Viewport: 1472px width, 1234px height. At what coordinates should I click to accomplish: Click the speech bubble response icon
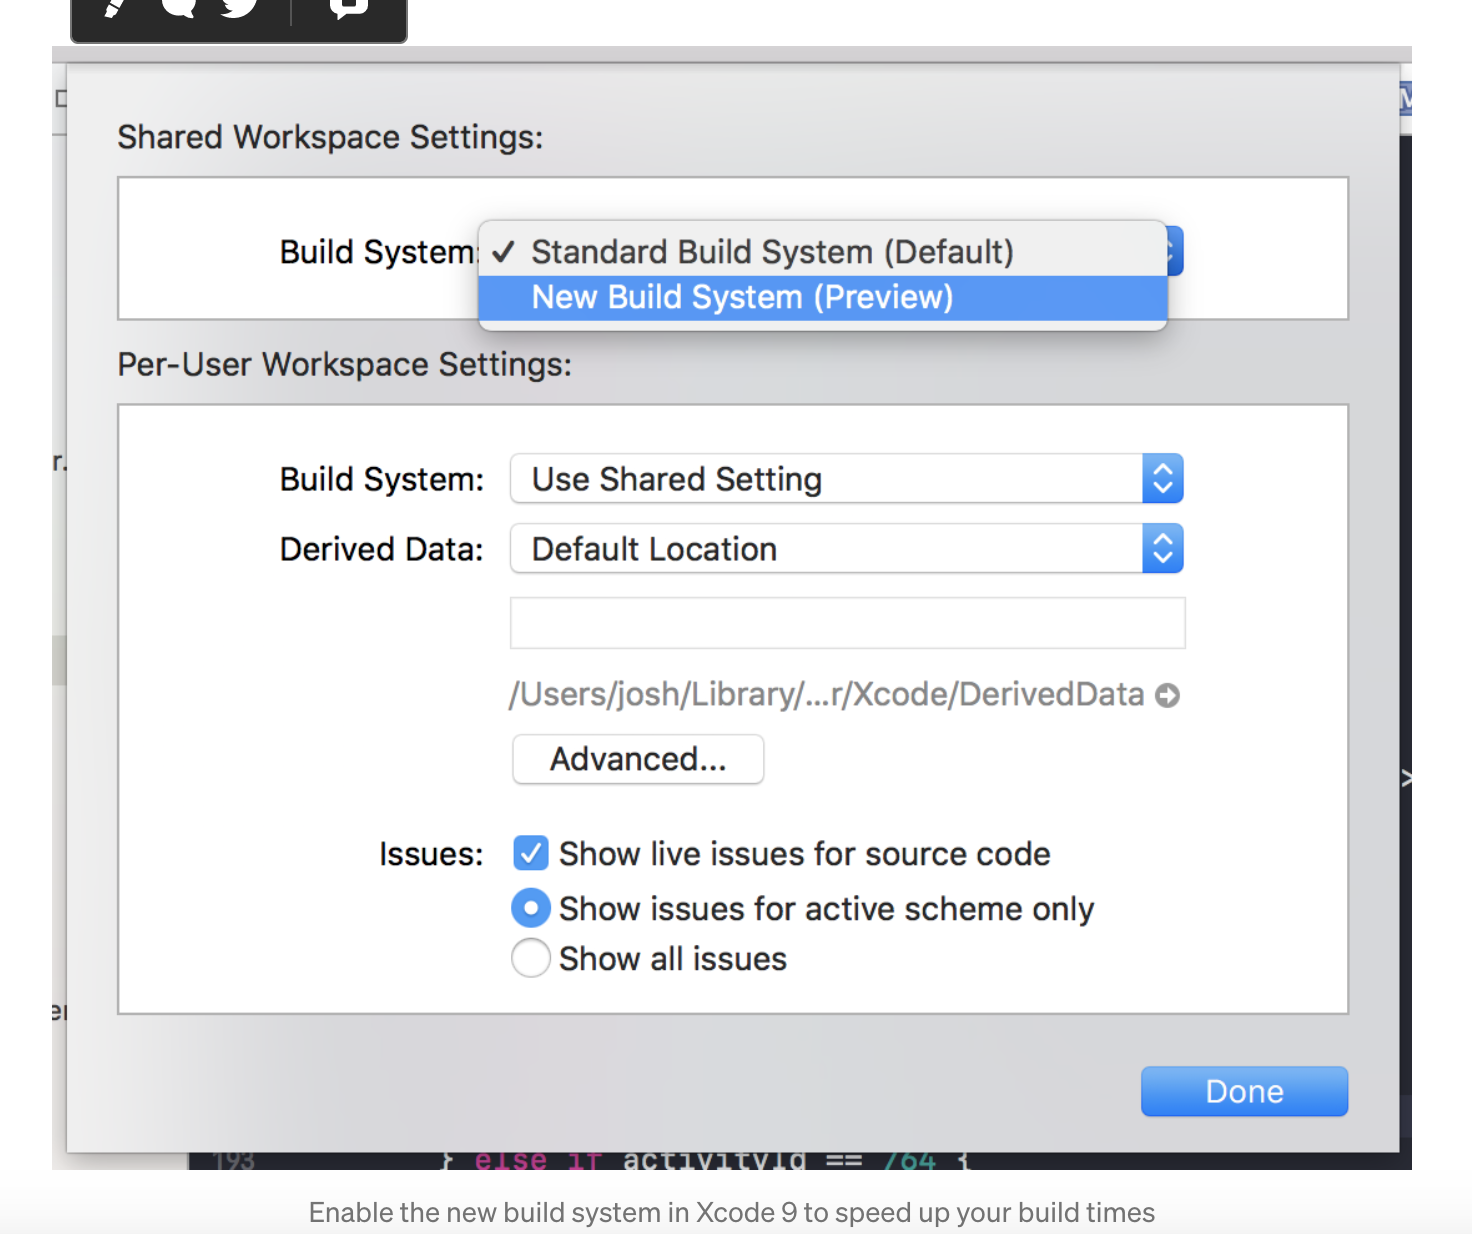(178, 8)
